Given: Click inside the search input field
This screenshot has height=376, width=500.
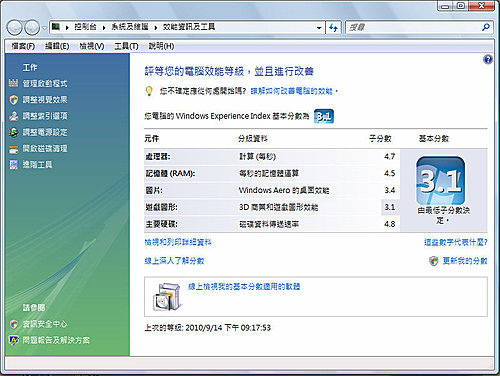Looking at the screenshot, I should pos(413,27).
